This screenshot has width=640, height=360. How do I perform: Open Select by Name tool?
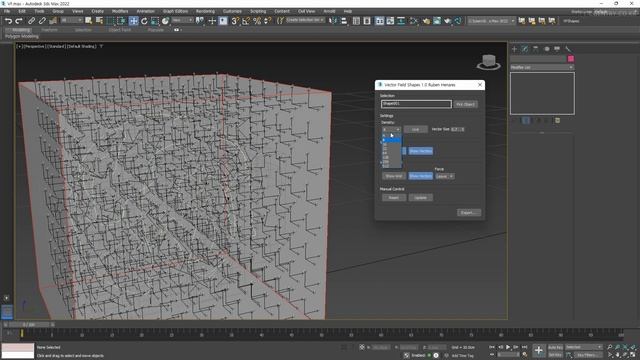(99, 21)
